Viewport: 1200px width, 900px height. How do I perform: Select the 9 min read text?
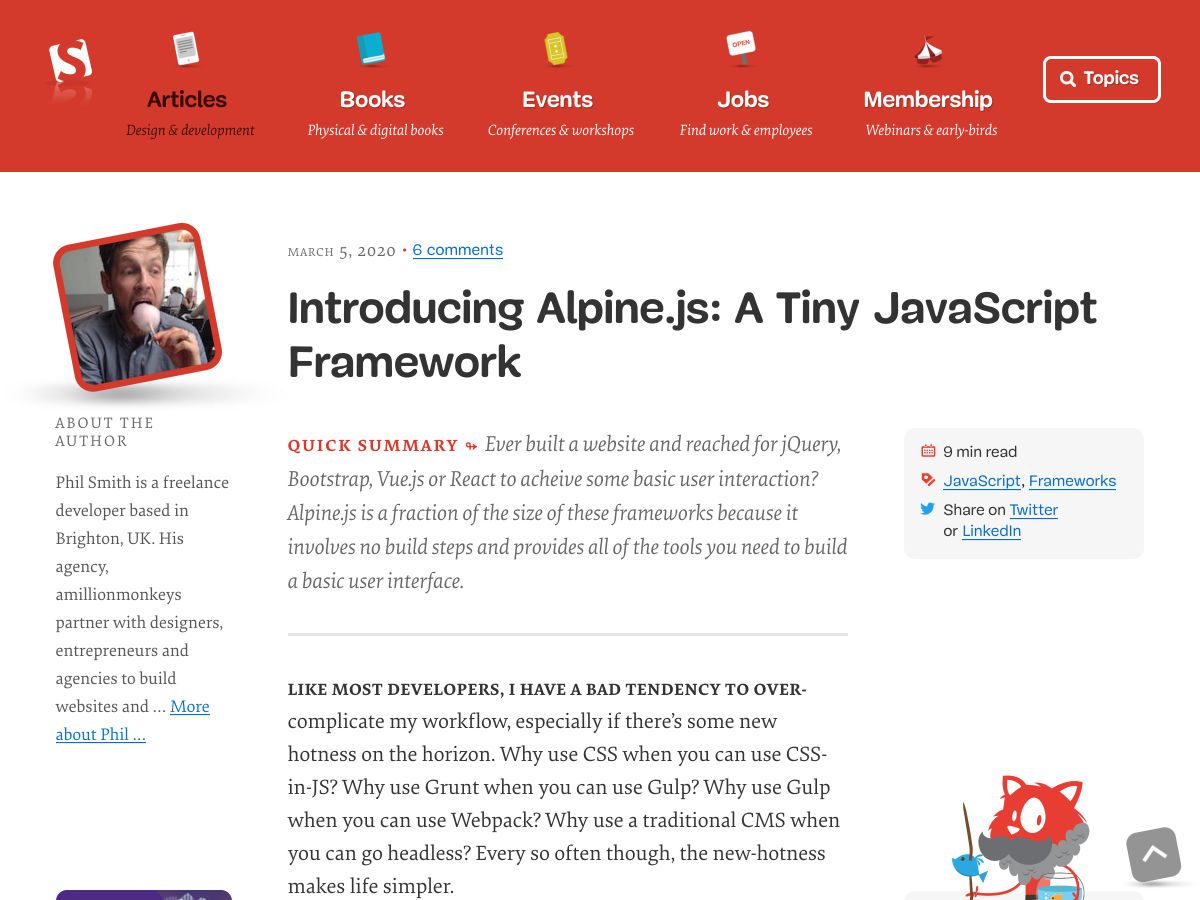point(980,452)
